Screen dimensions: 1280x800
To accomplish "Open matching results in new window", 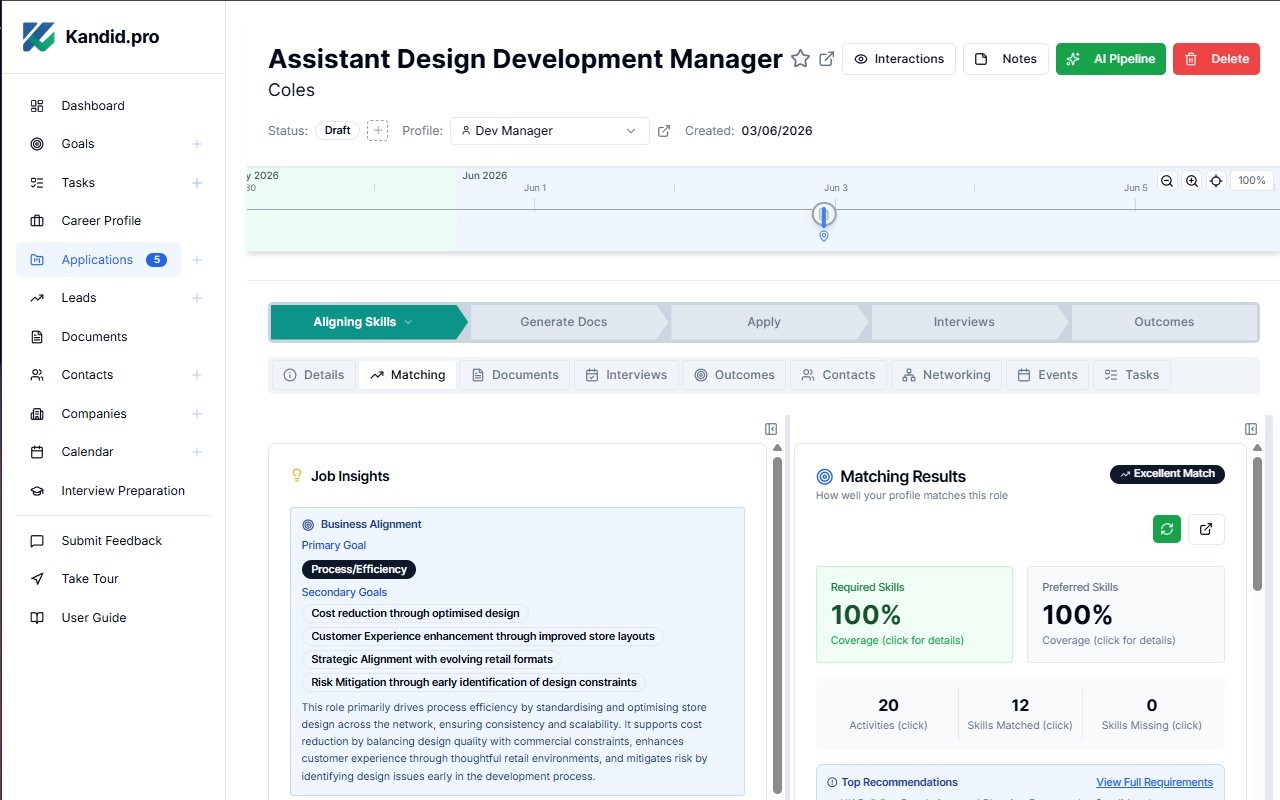I will point(1206,529).
